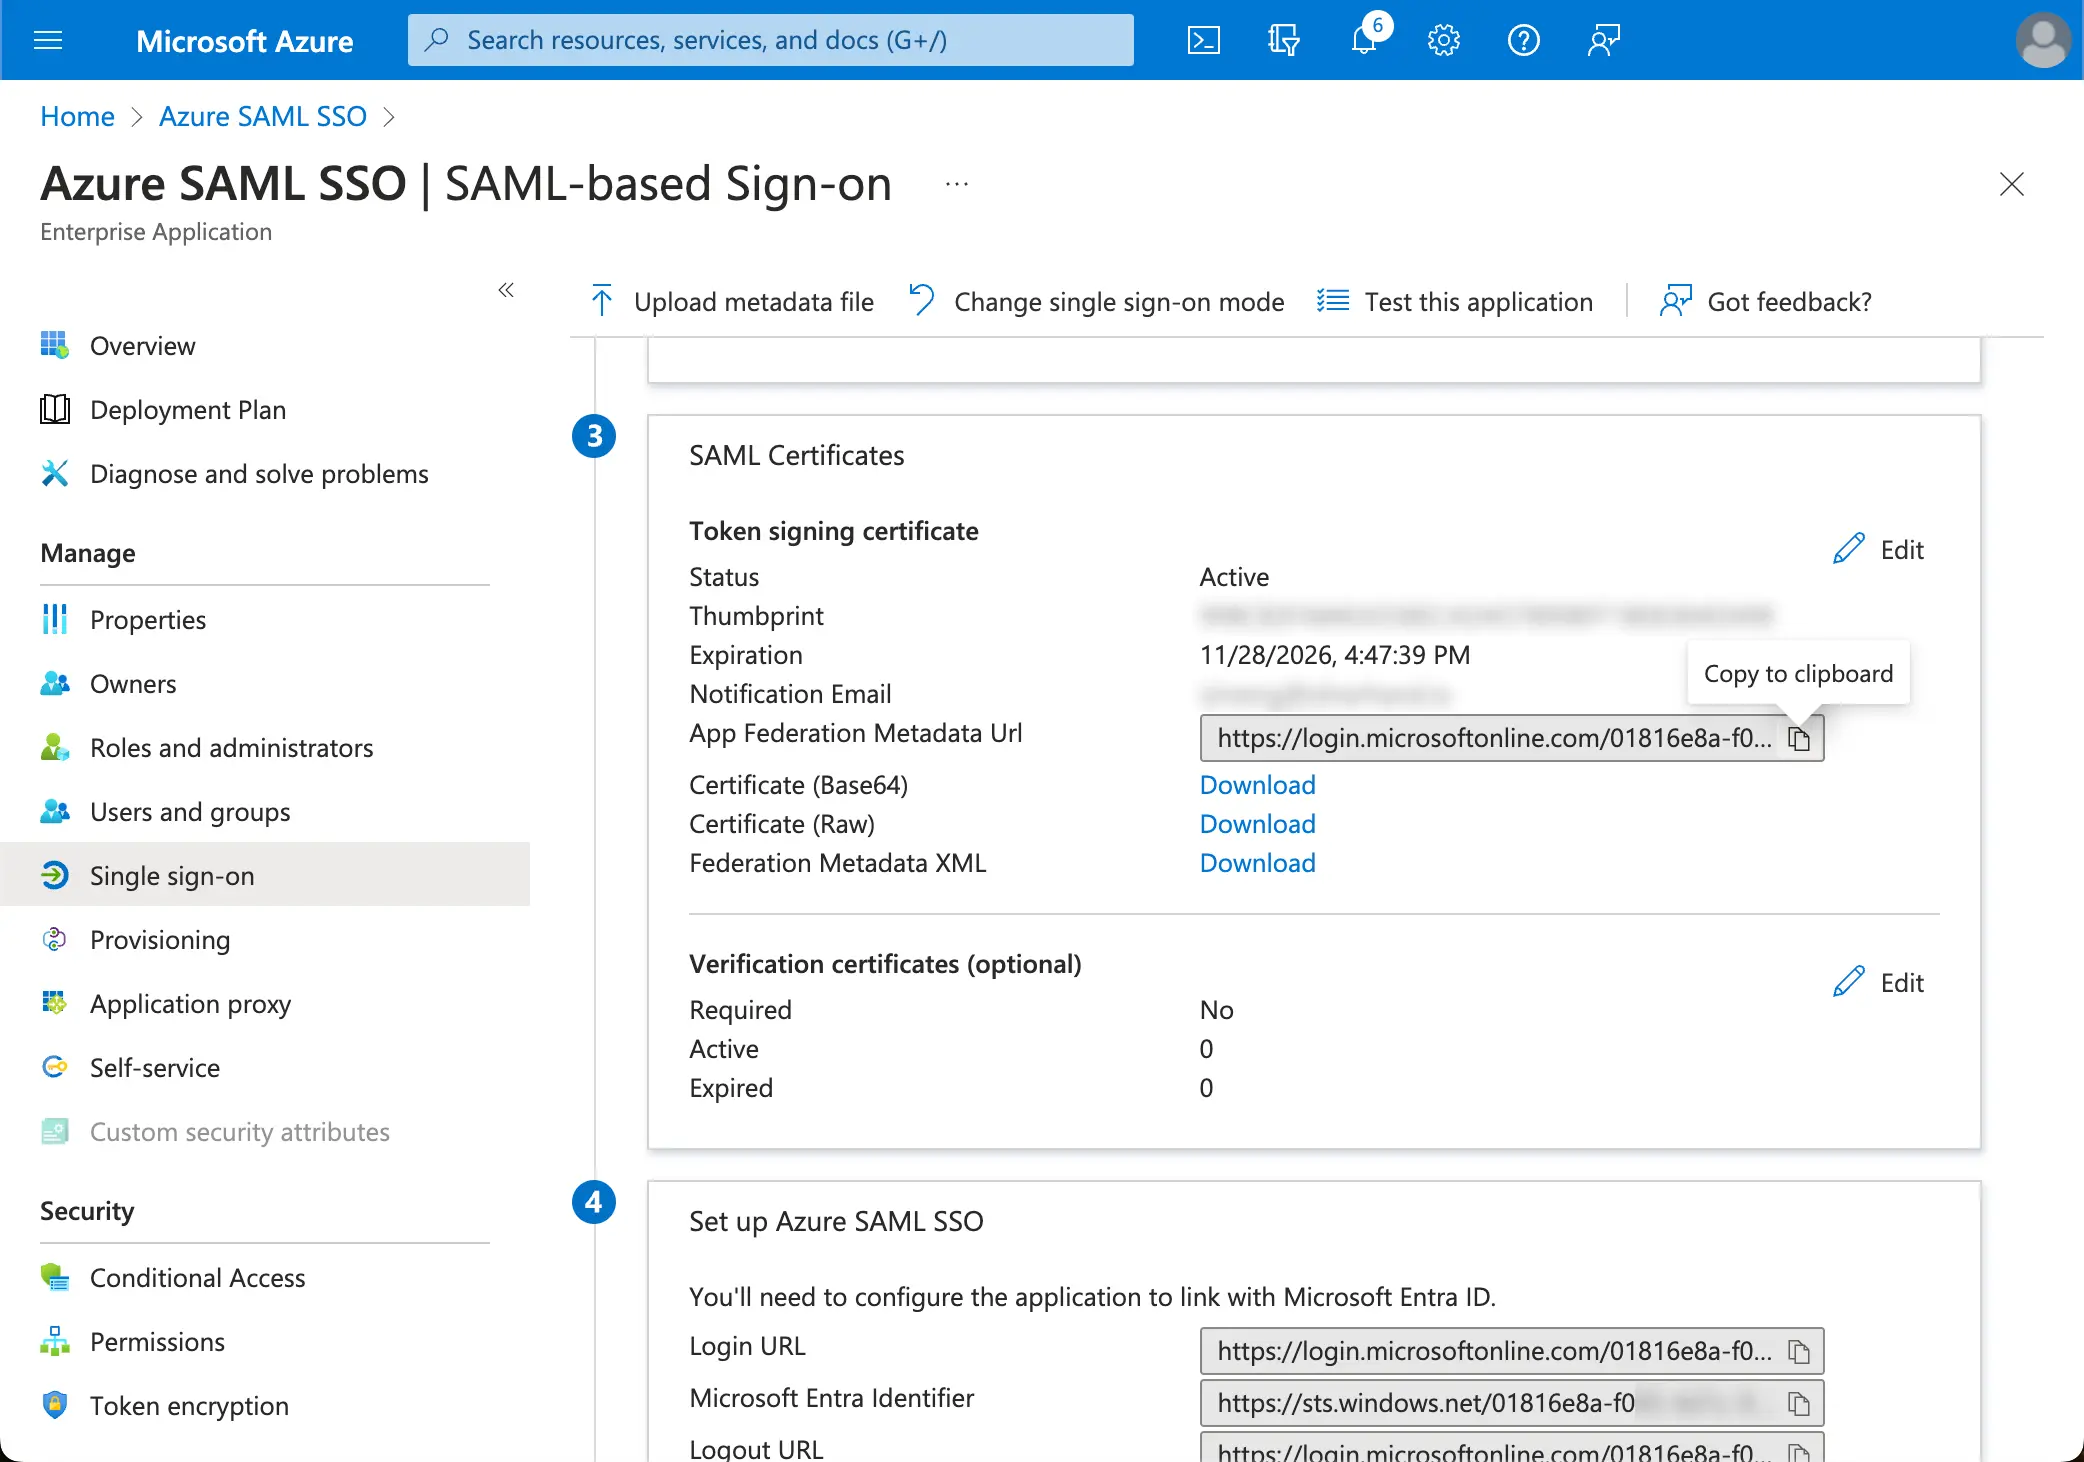Download the Certificate Base64 file
Viewport: 2084px width, 1462px height.
[x=1256, y=784]
